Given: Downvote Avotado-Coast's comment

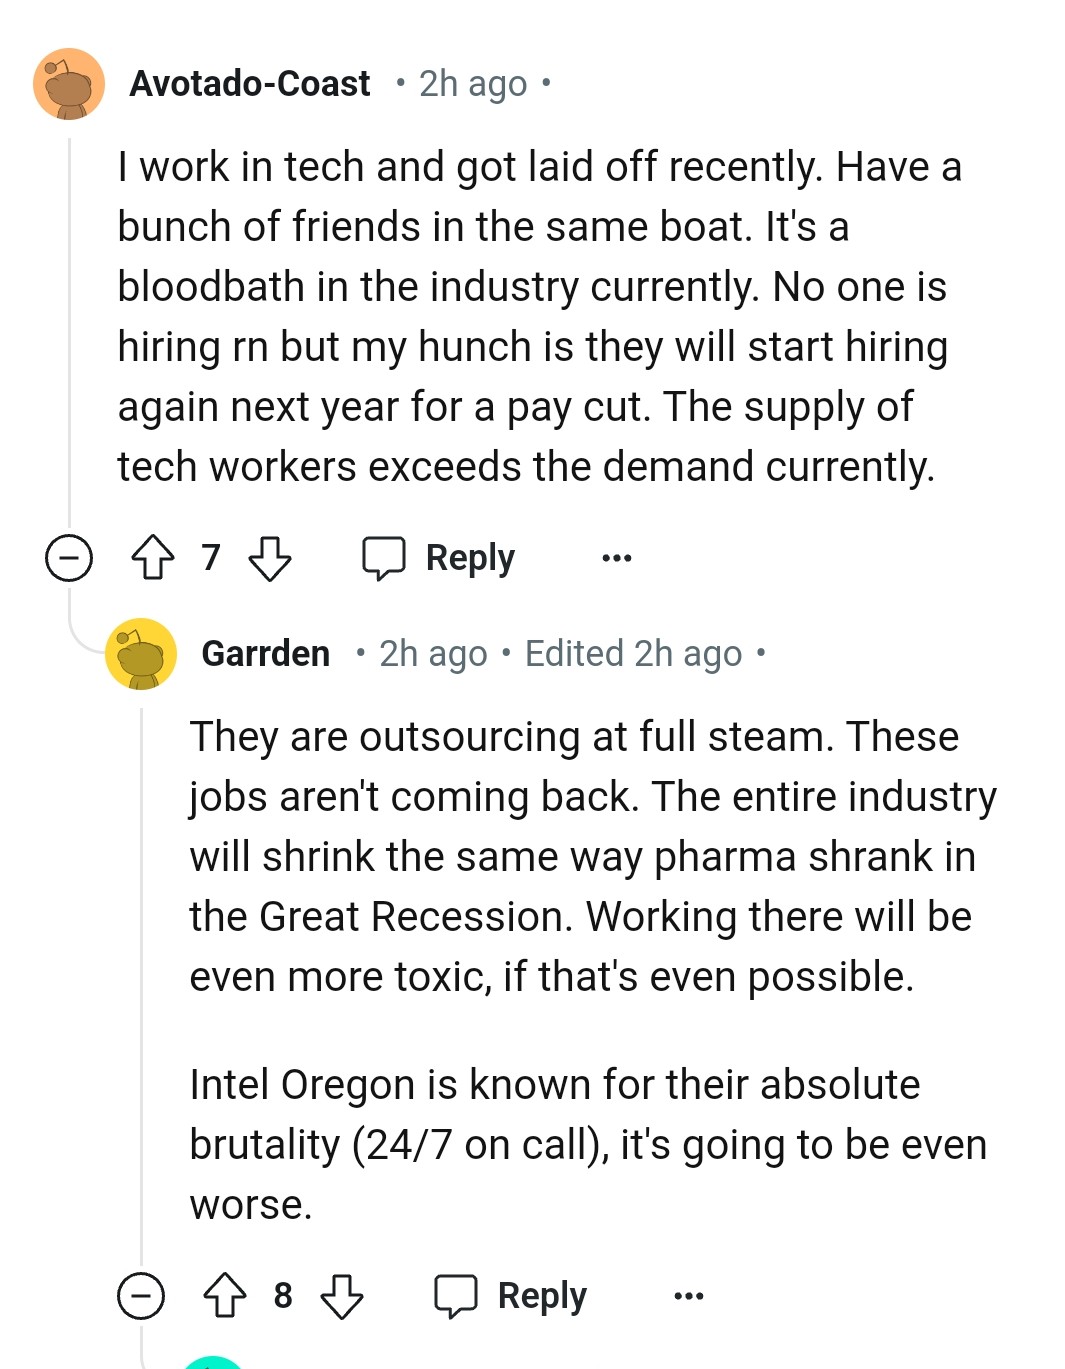Looking at the screenshot, I should [269, 557].
